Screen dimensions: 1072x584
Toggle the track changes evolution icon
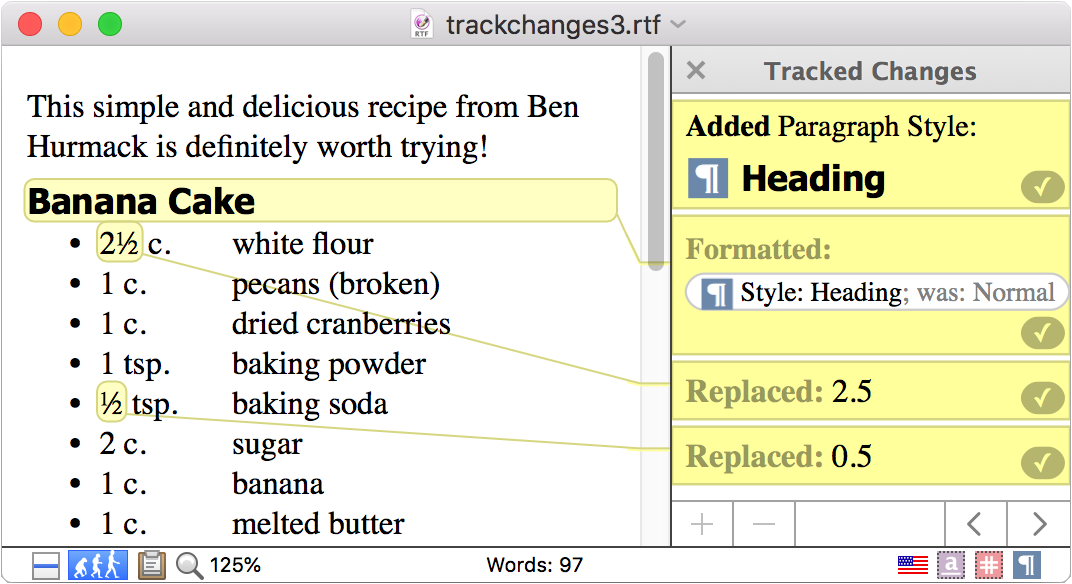[97, 566]
